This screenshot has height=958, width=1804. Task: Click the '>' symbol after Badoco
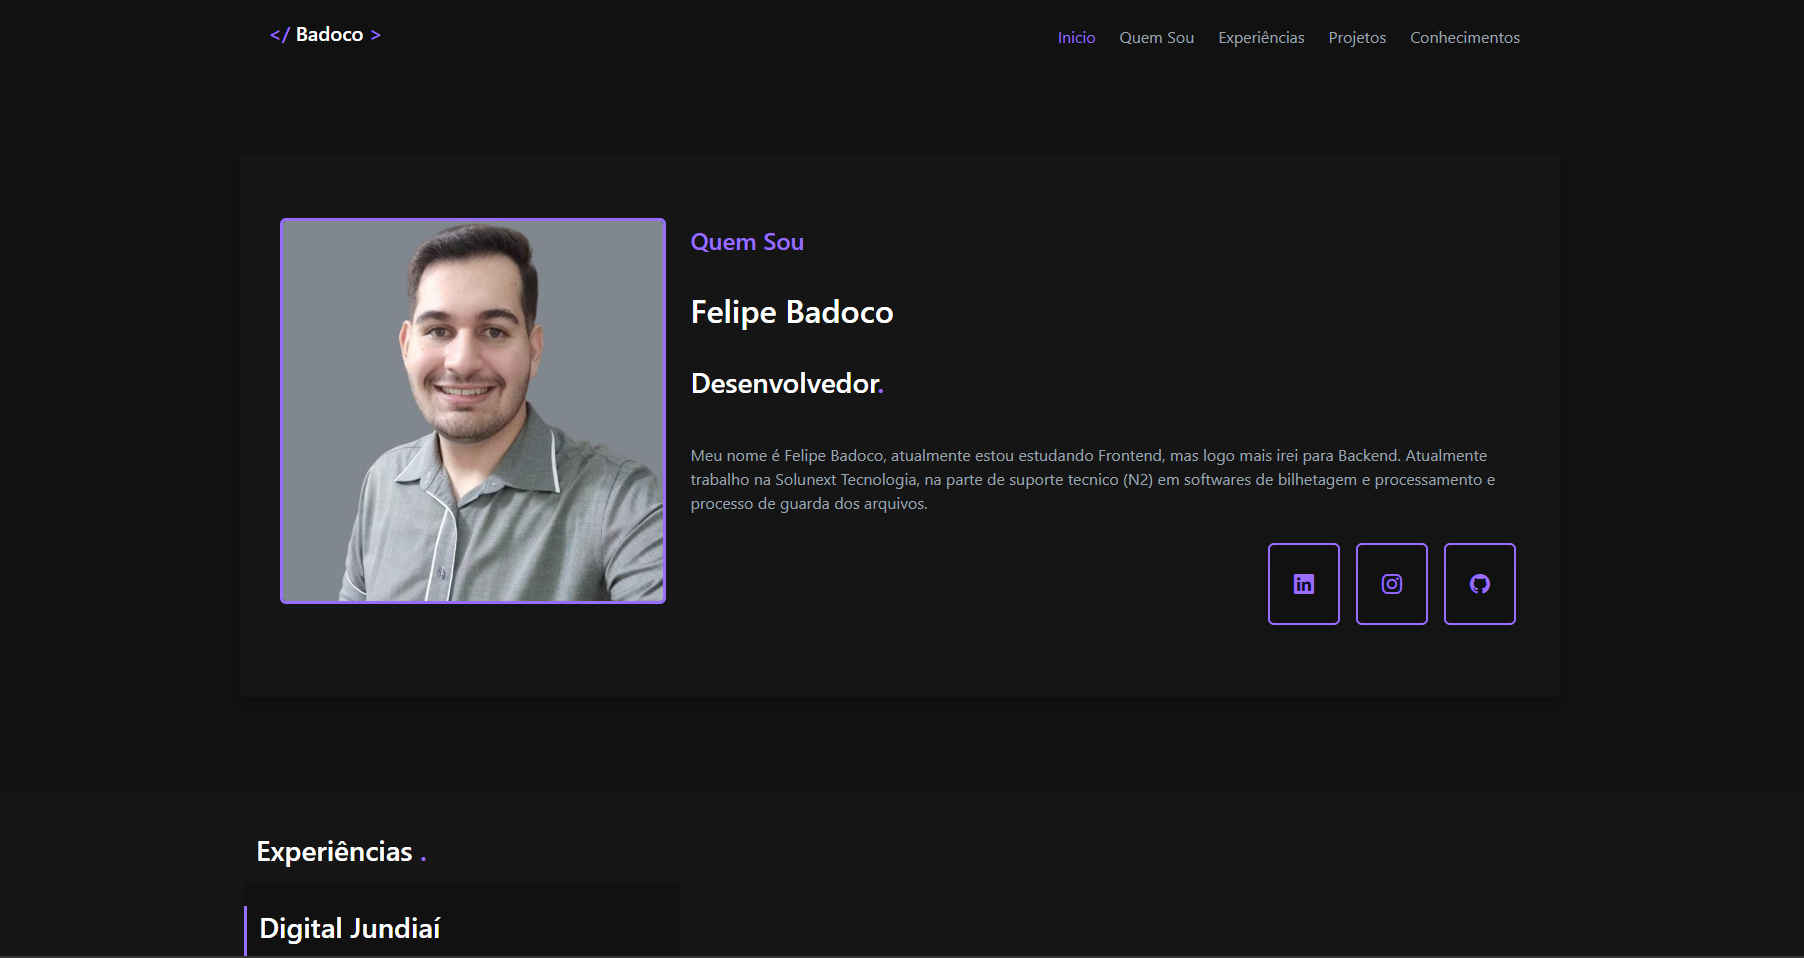[x=376, y=35]
